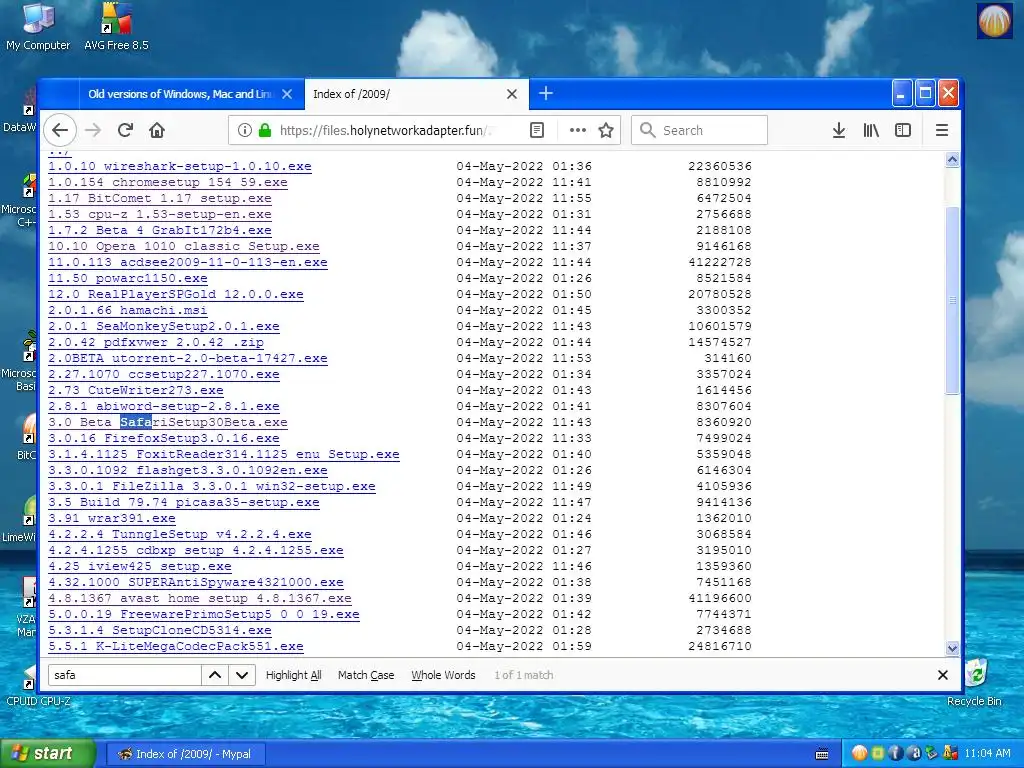
Task: Bookmark this page with the star
Action: (606, 130)
